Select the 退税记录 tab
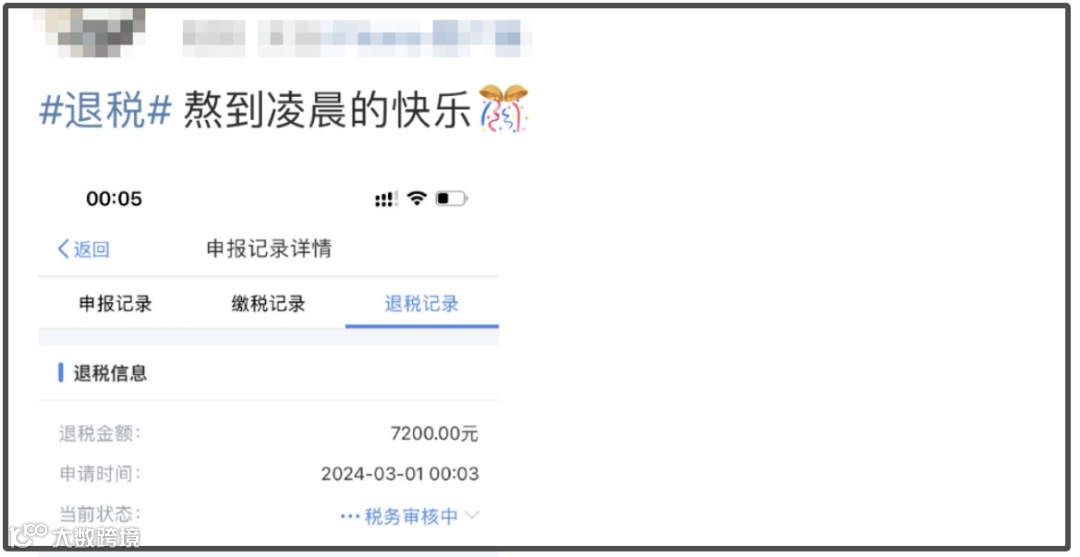 [422, 304]
